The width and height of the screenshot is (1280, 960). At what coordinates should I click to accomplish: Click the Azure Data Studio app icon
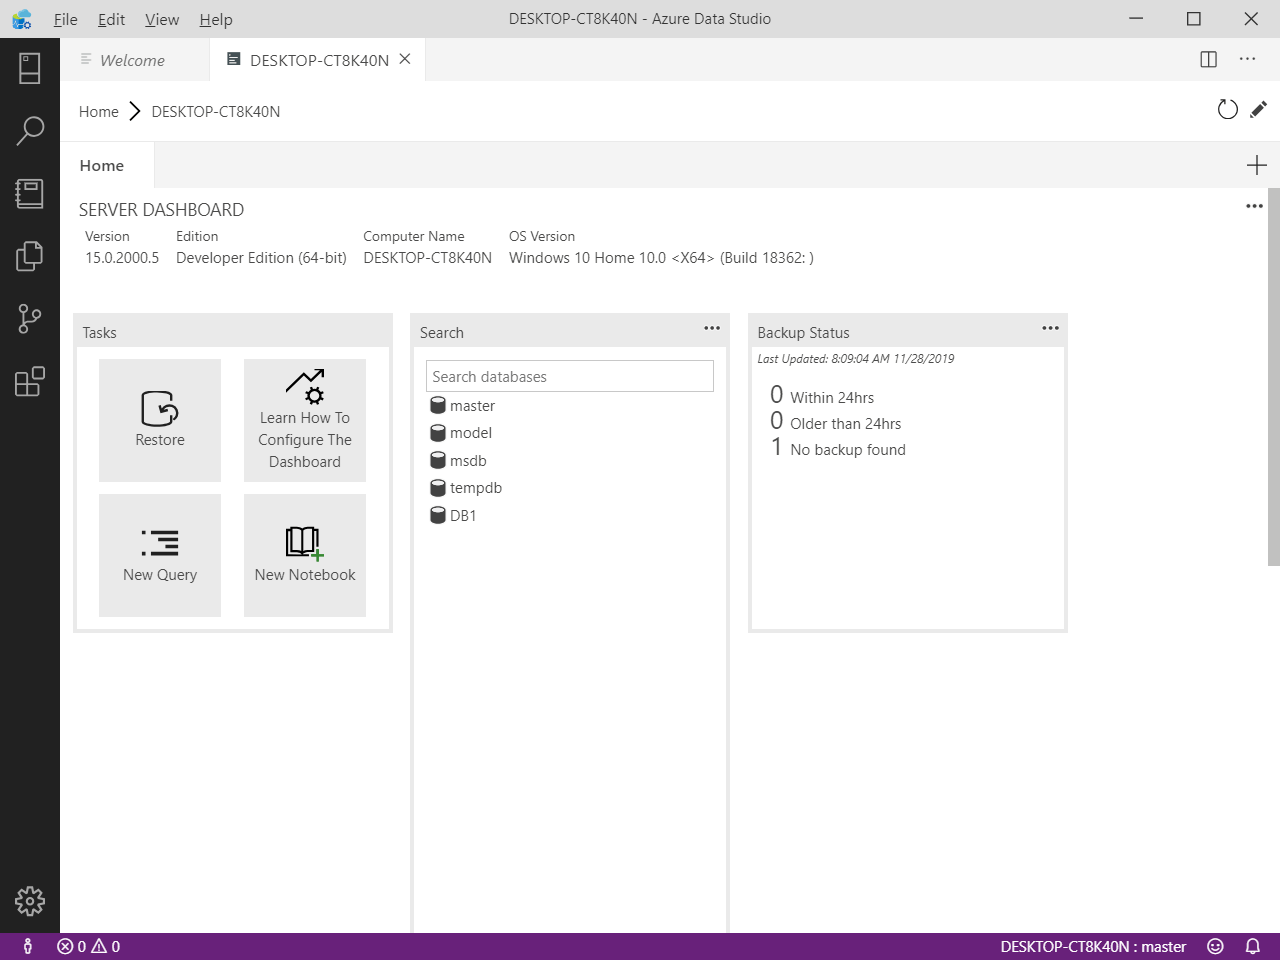click(x=22, y=19)
